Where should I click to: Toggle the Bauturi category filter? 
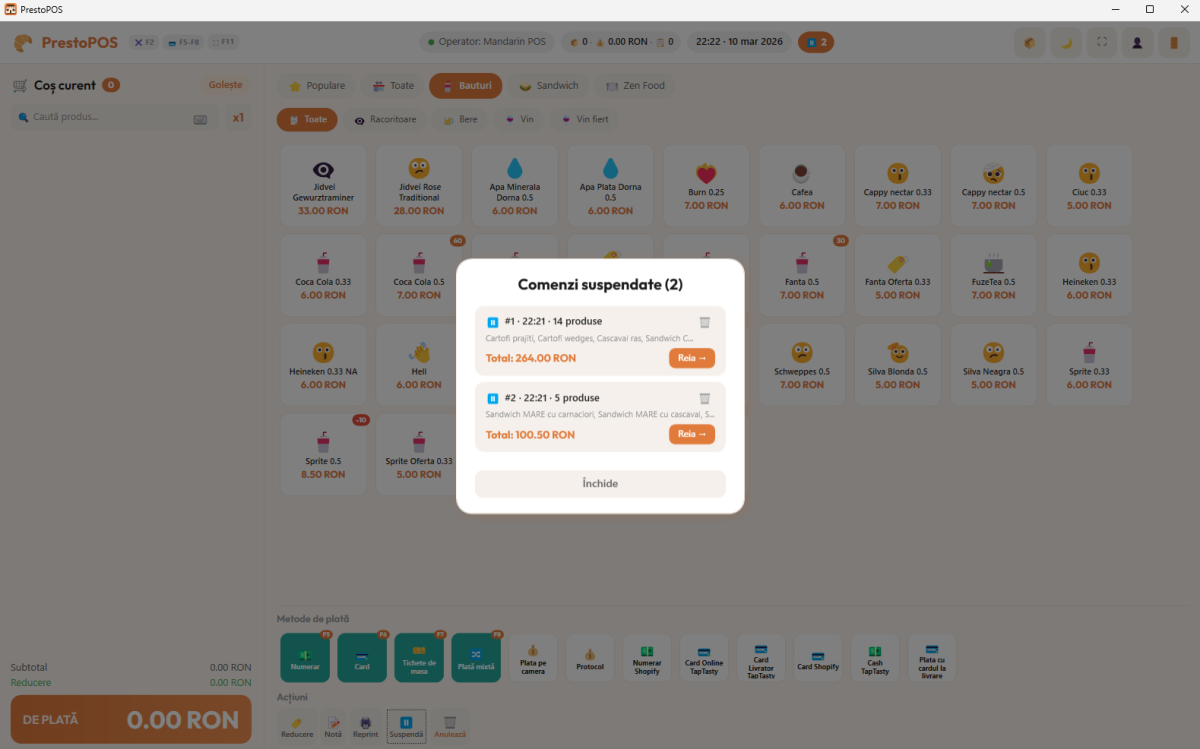(x=465, y=86)
